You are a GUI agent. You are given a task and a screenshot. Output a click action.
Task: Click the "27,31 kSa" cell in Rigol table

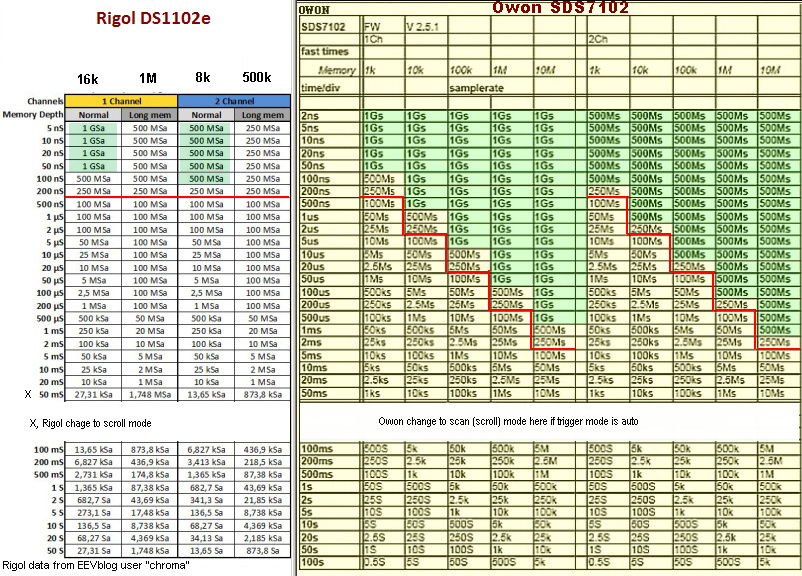(94, 394)
